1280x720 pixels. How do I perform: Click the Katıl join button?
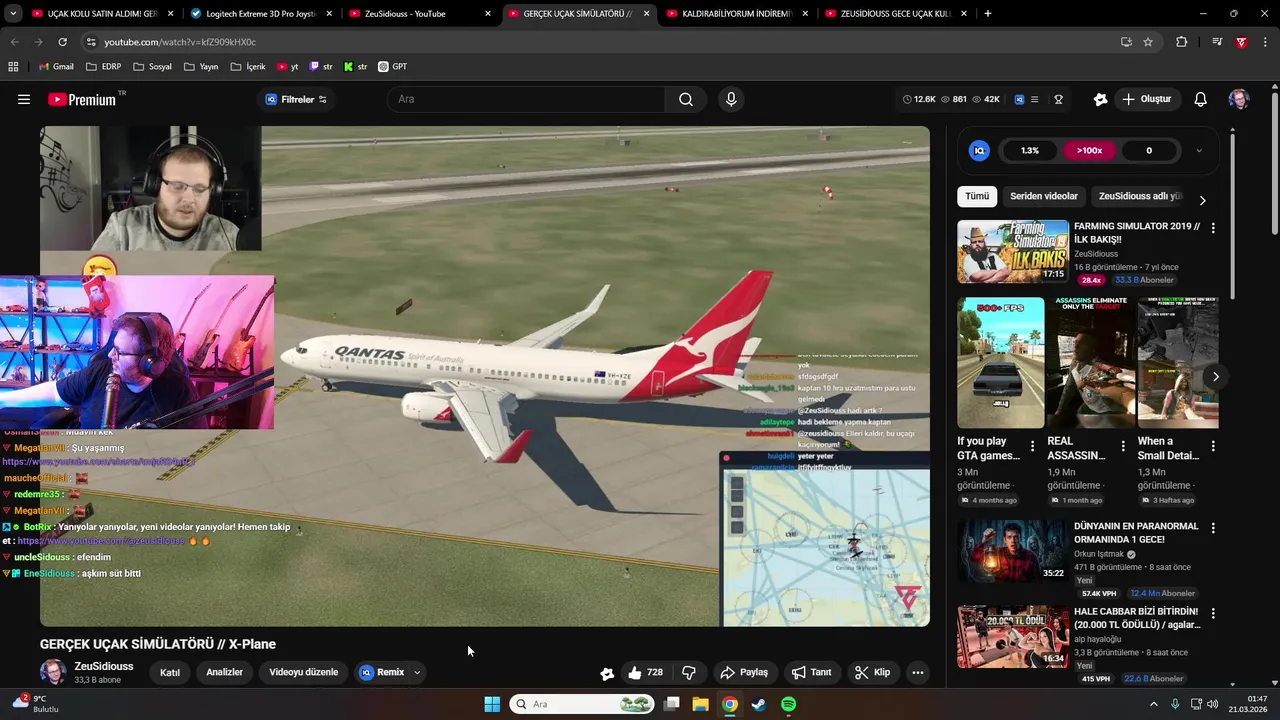coord(170,672)
